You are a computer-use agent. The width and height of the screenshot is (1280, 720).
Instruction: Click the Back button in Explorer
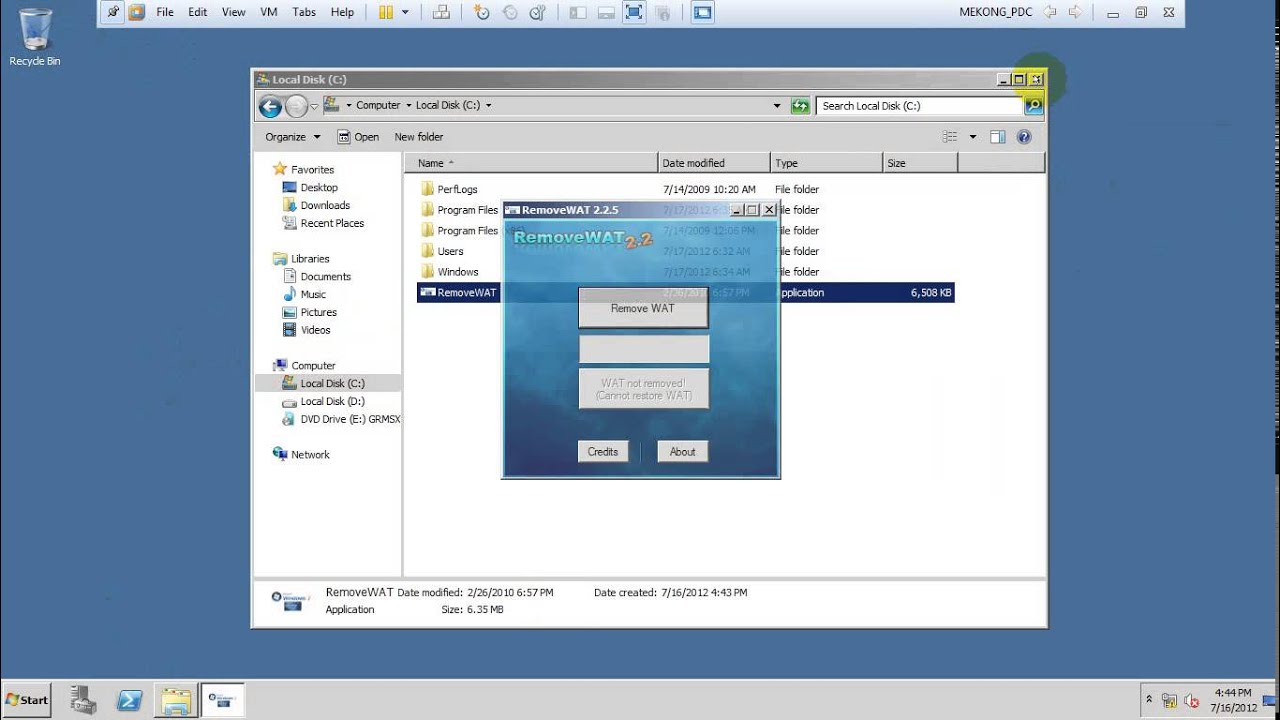click(269, 106)
